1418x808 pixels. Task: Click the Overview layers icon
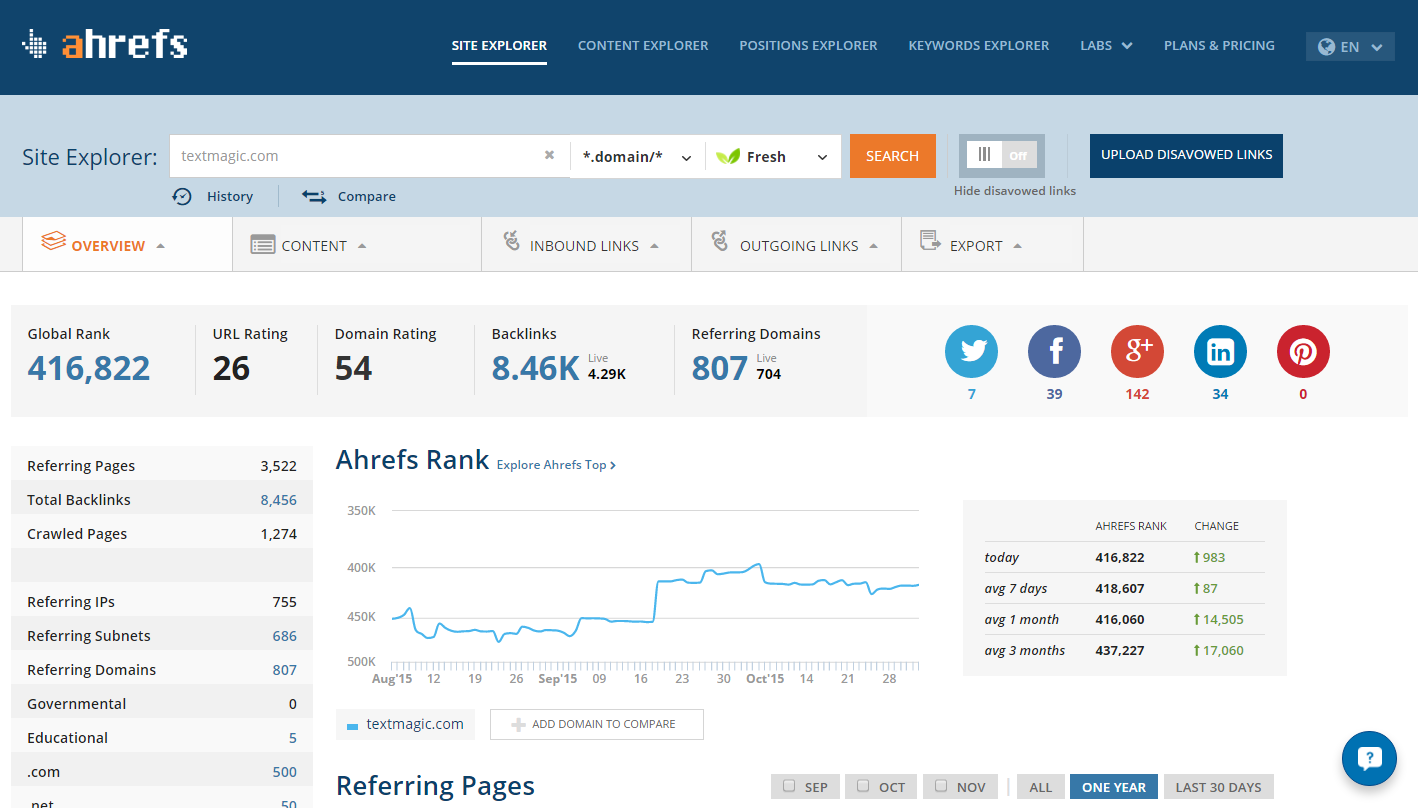(x=53, y=241)
